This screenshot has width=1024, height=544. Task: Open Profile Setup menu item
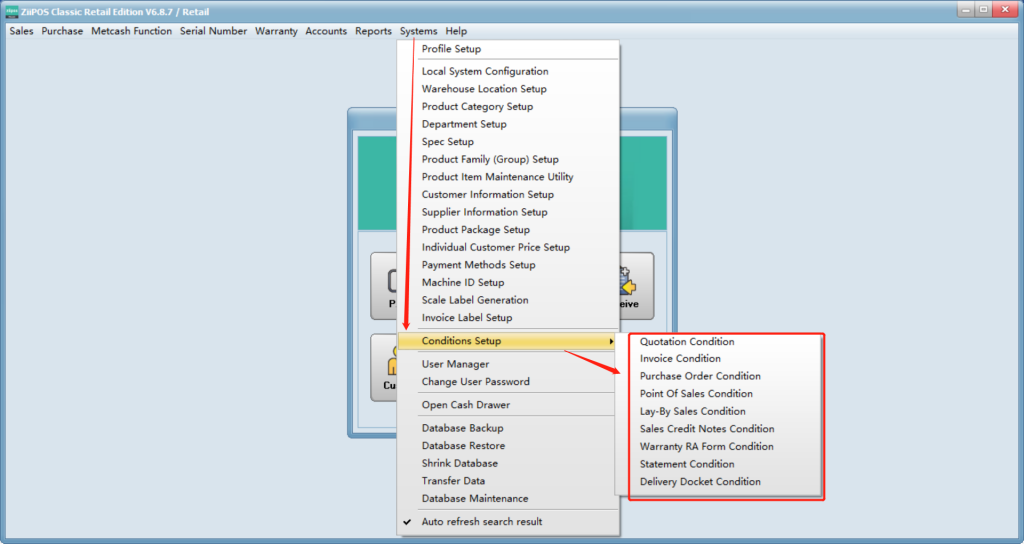(451, 49)
